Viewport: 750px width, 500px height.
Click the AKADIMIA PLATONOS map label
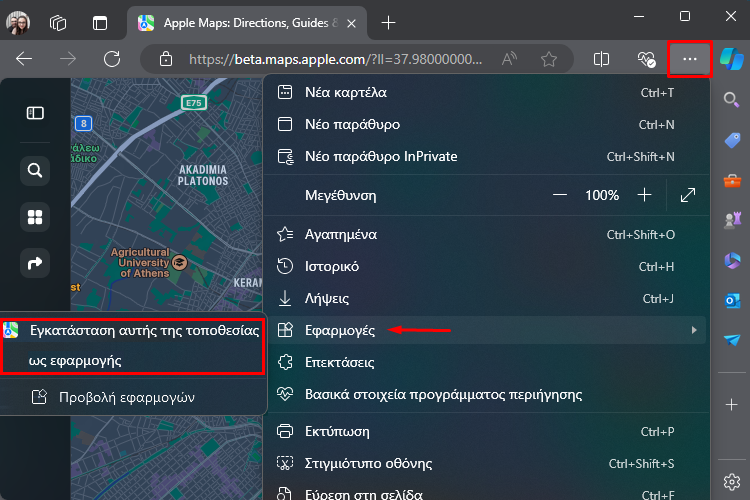pos(203,175)
